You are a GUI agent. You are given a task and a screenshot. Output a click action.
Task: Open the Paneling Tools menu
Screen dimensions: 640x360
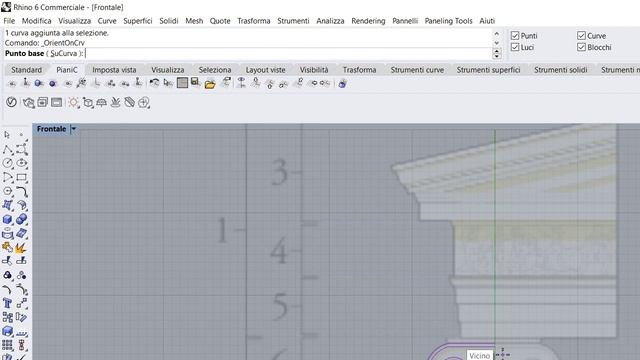pyautogui.click(x=448, y=21)
